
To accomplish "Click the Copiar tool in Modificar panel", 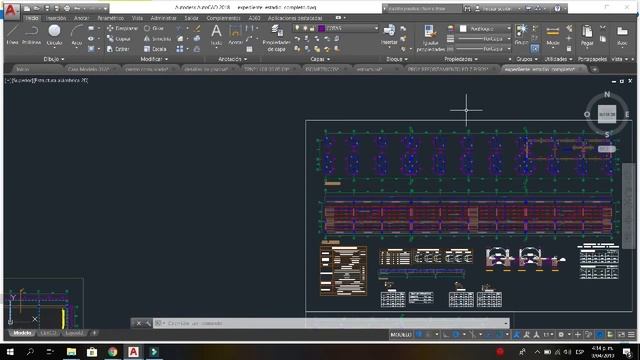I will point(118,38).
